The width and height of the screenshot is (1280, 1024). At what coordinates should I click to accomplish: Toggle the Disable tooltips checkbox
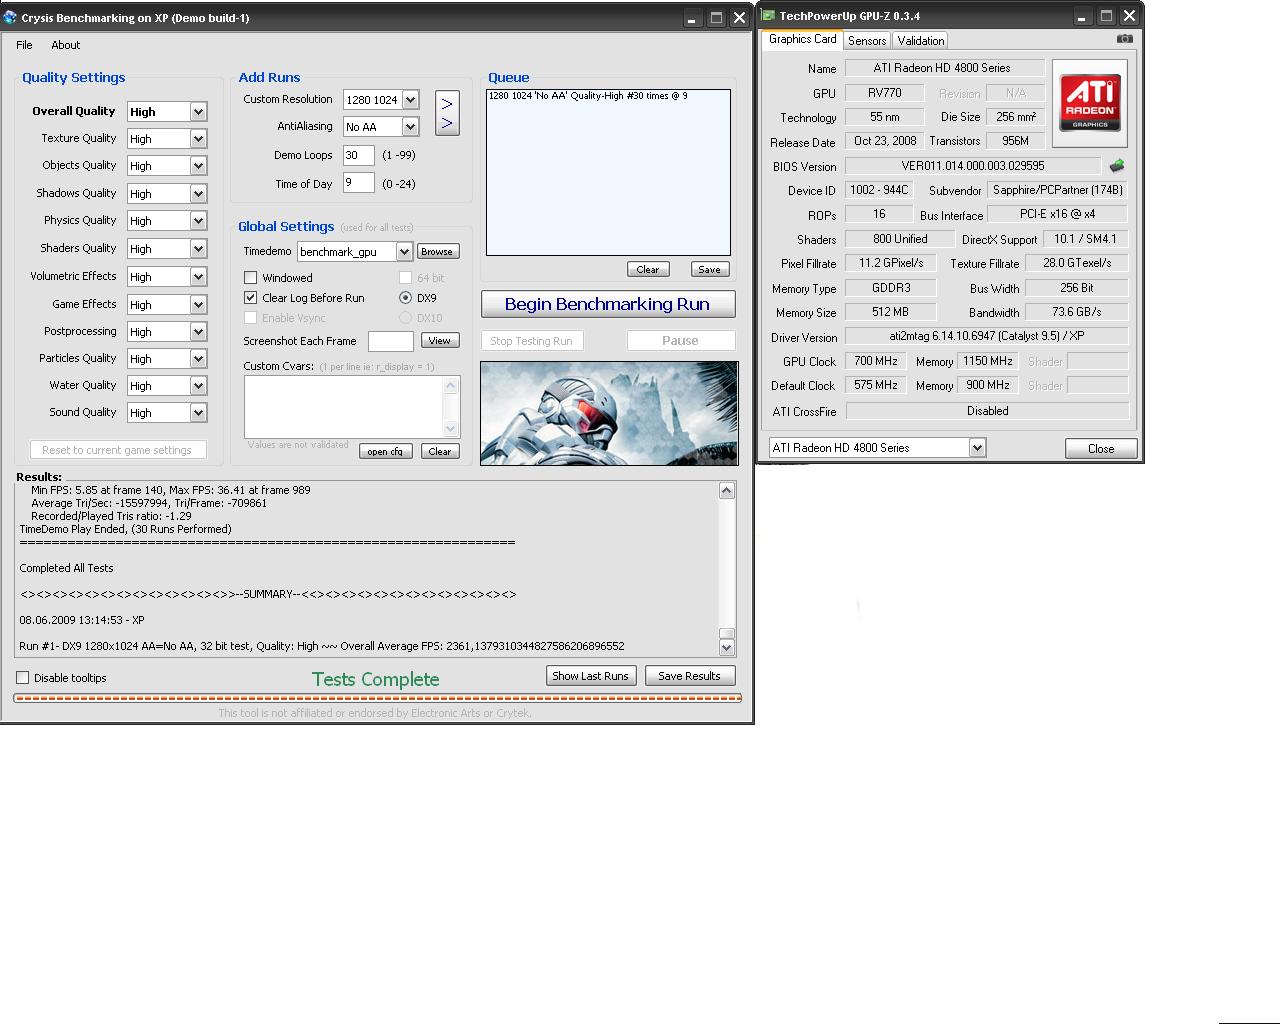tap(23, 678)
